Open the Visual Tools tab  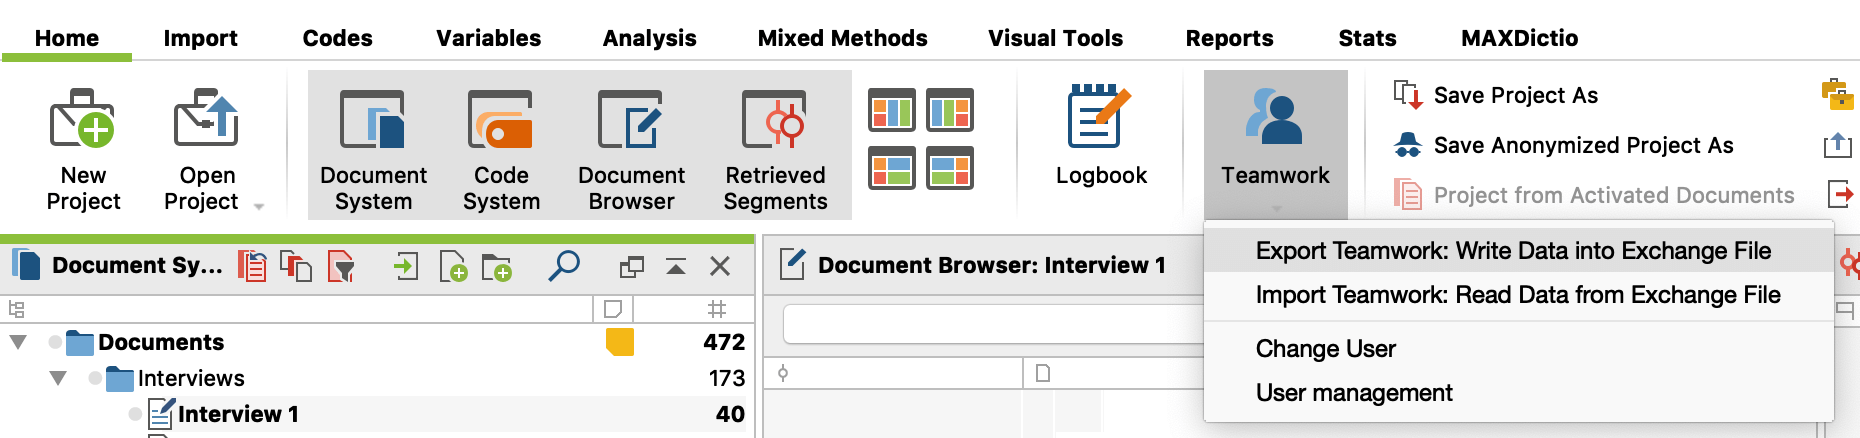click(1055, 38)
